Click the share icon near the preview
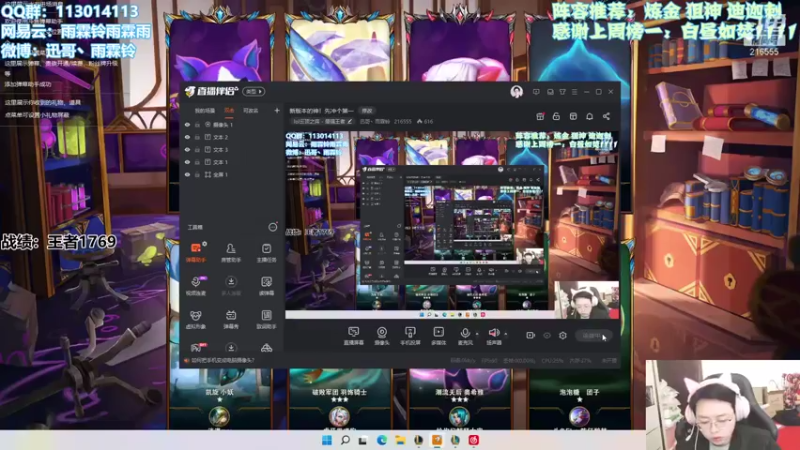800x450 pixels. point(606,116)
